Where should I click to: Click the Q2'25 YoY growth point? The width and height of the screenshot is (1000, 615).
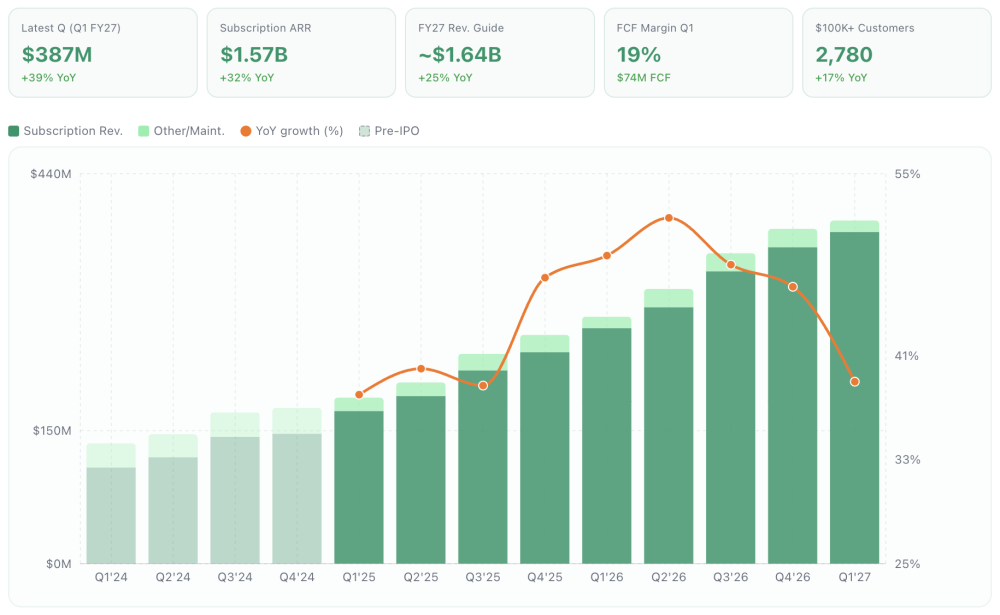point(421,369)
